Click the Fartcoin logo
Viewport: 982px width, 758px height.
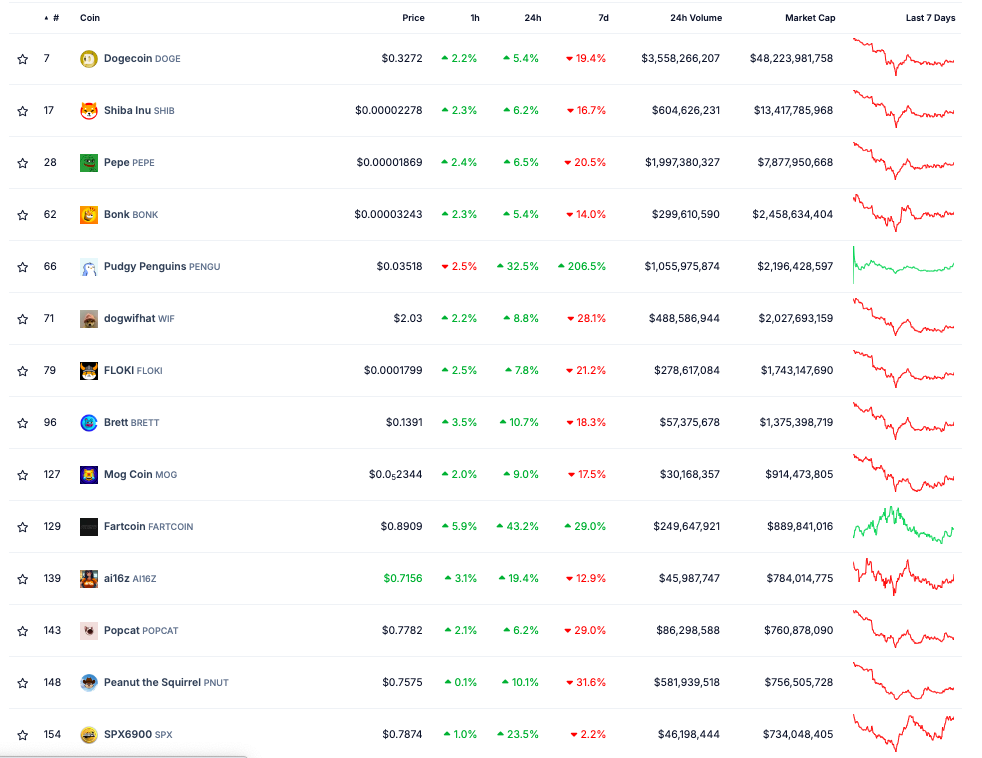89,527
